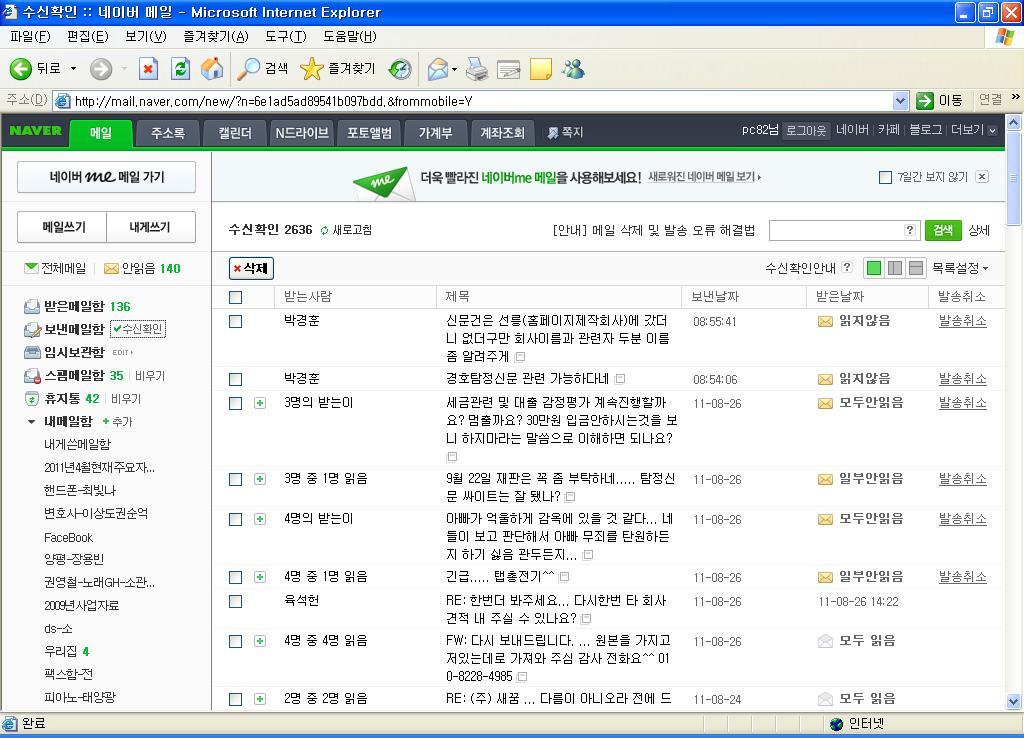Open the address bar dropdown arrow
Viewport: 1024px width, 738px height.
(x=901, y=101)
